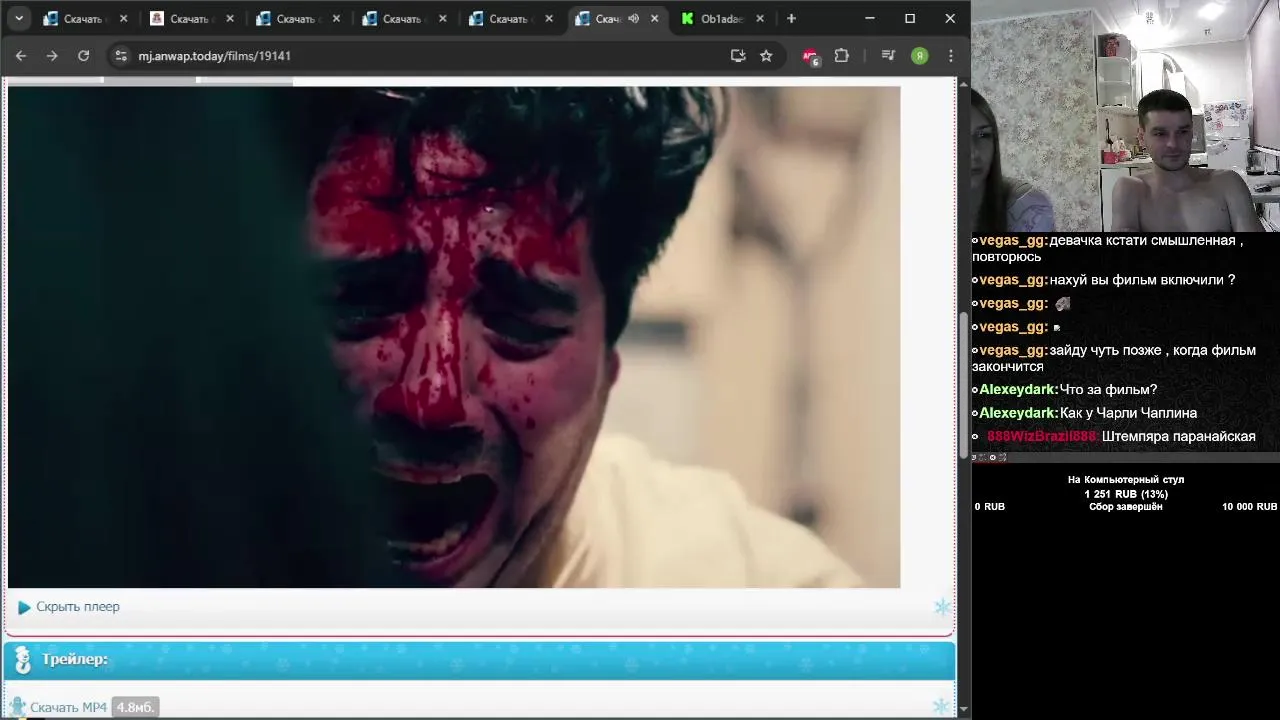
Task: Reload the current page
Action: 84,56
